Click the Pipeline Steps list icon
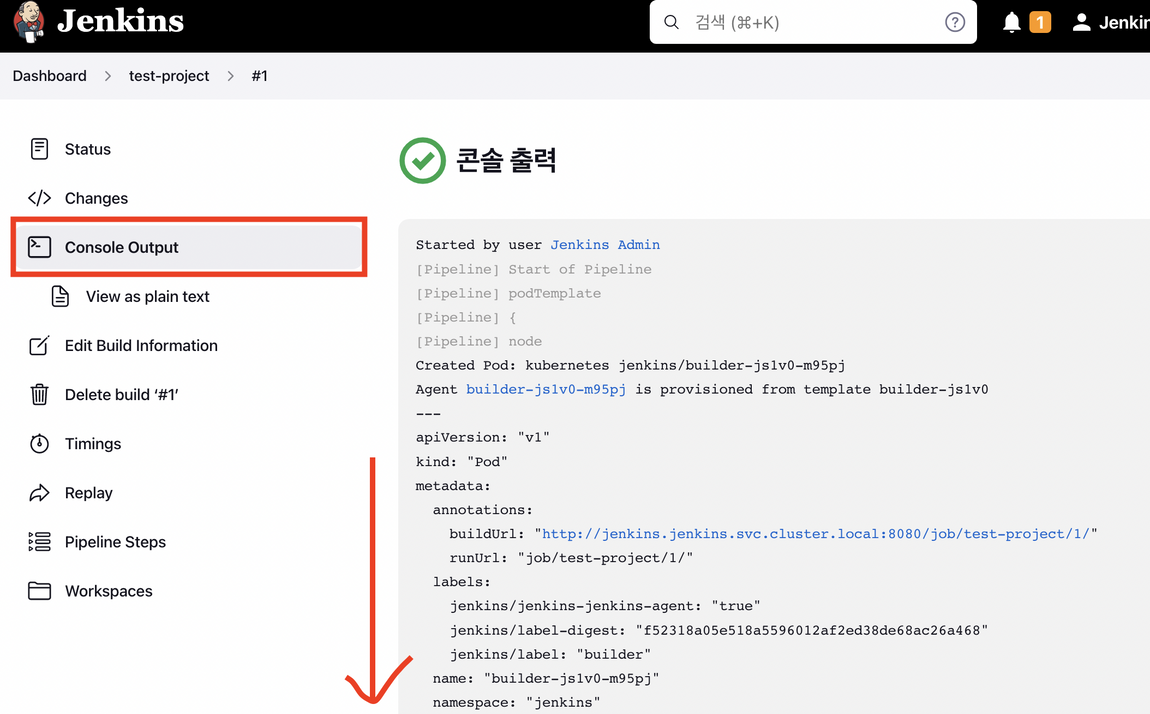The width and height of the screenshot is (1150, 714). coord(40,542)
